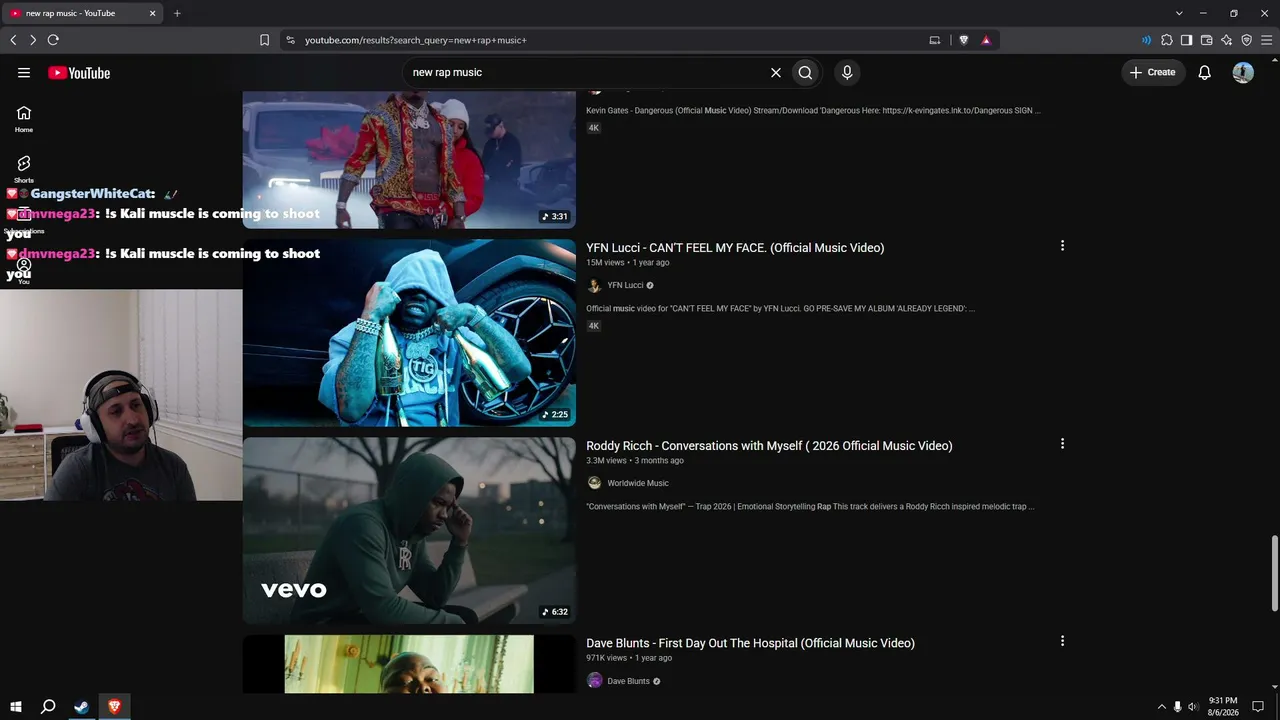Bookmark this page with the bookmark icon
The image size is (1280, 720).
tap(264, 40)
